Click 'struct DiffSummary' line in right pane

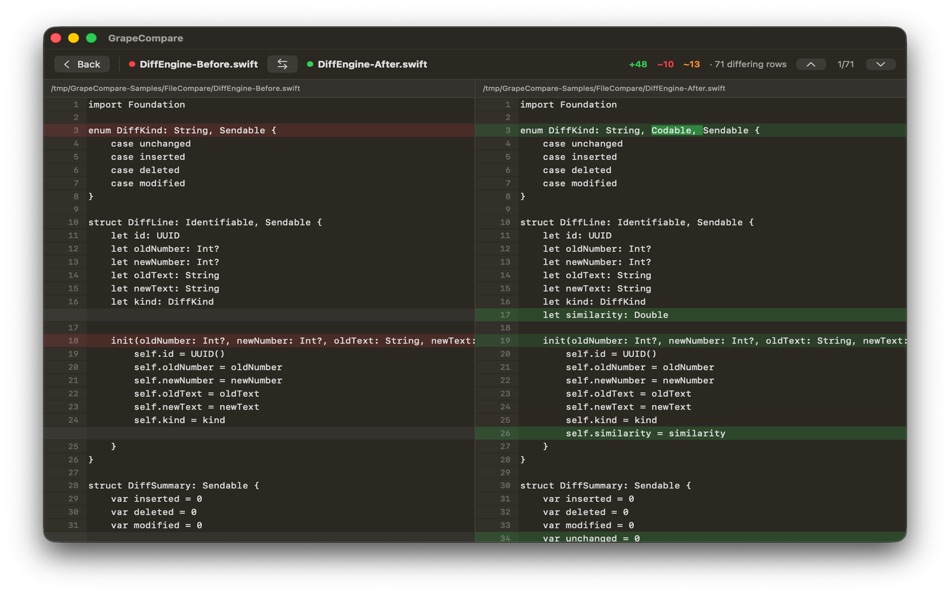pyautogui.click(x=605, y=486)
